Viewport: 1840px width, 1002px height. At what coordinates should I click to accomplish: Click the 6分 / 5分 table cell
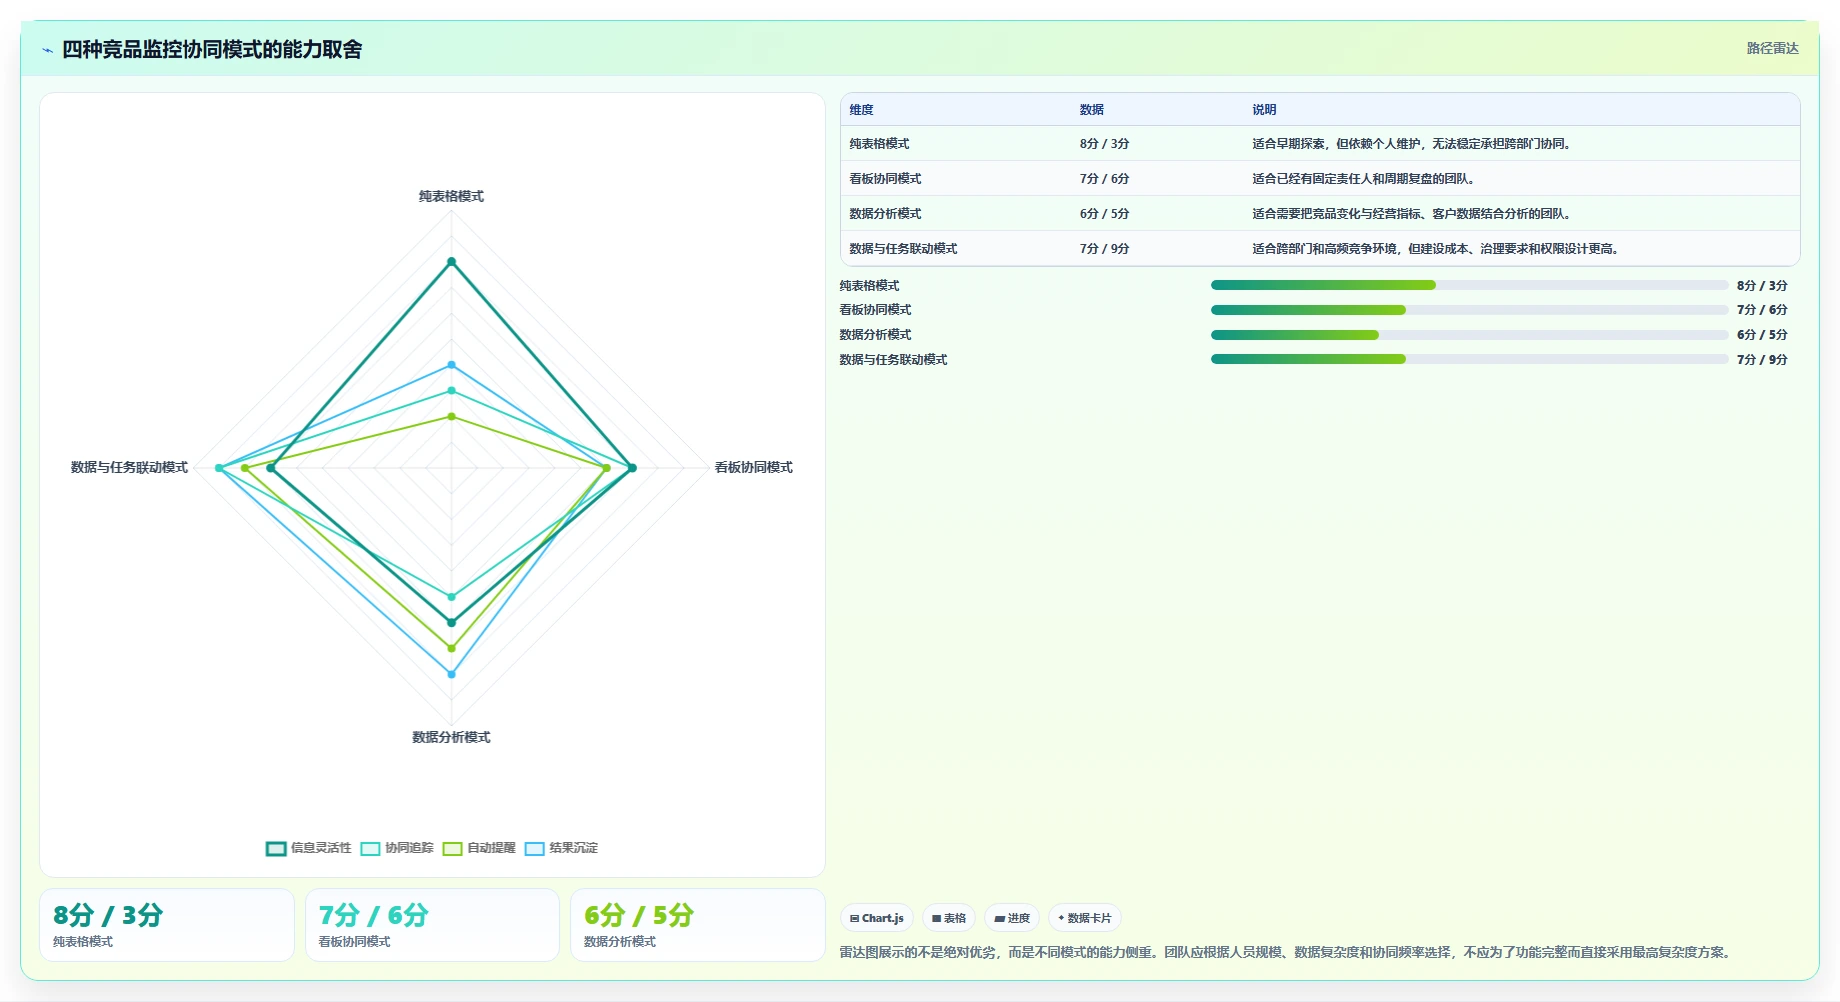pyautogui.click(x=1104, y=214)
